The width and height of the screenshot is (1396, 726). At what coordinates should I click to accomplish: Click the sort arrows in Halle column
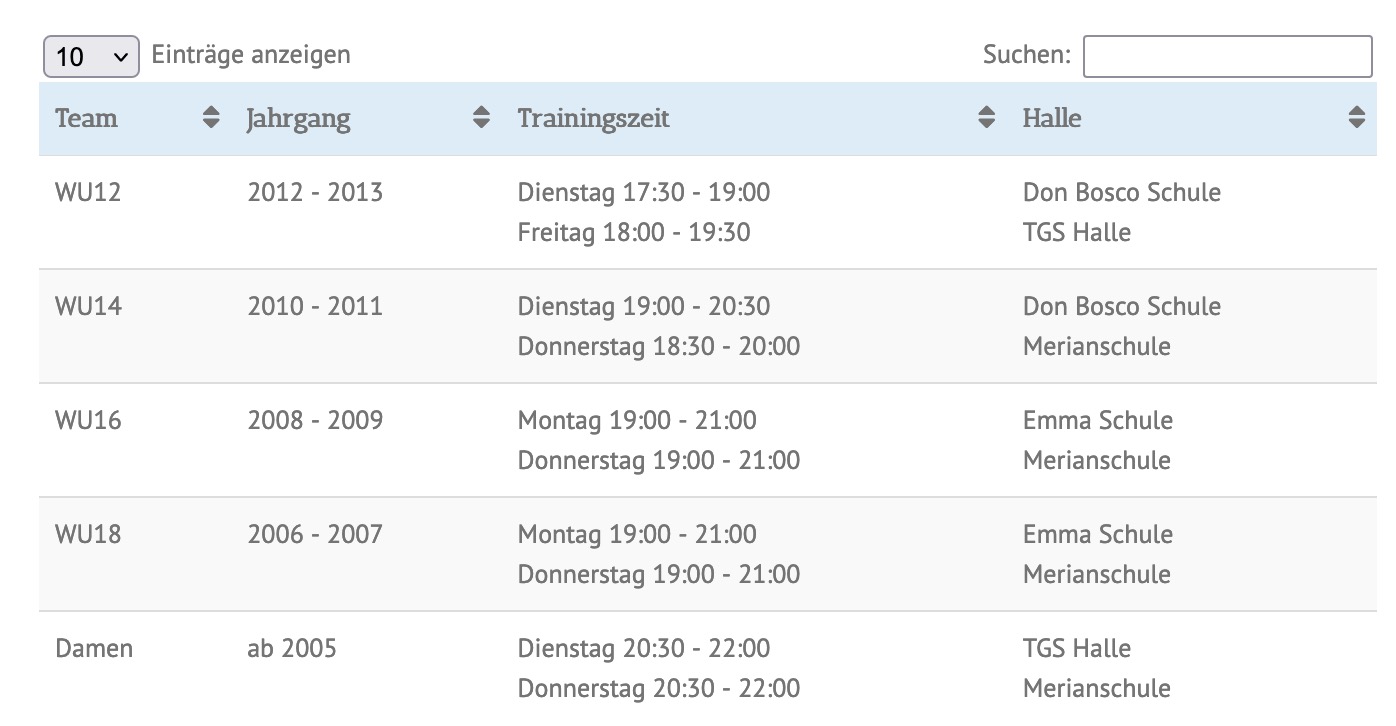pyautogui.click(x=1356, y=118)
